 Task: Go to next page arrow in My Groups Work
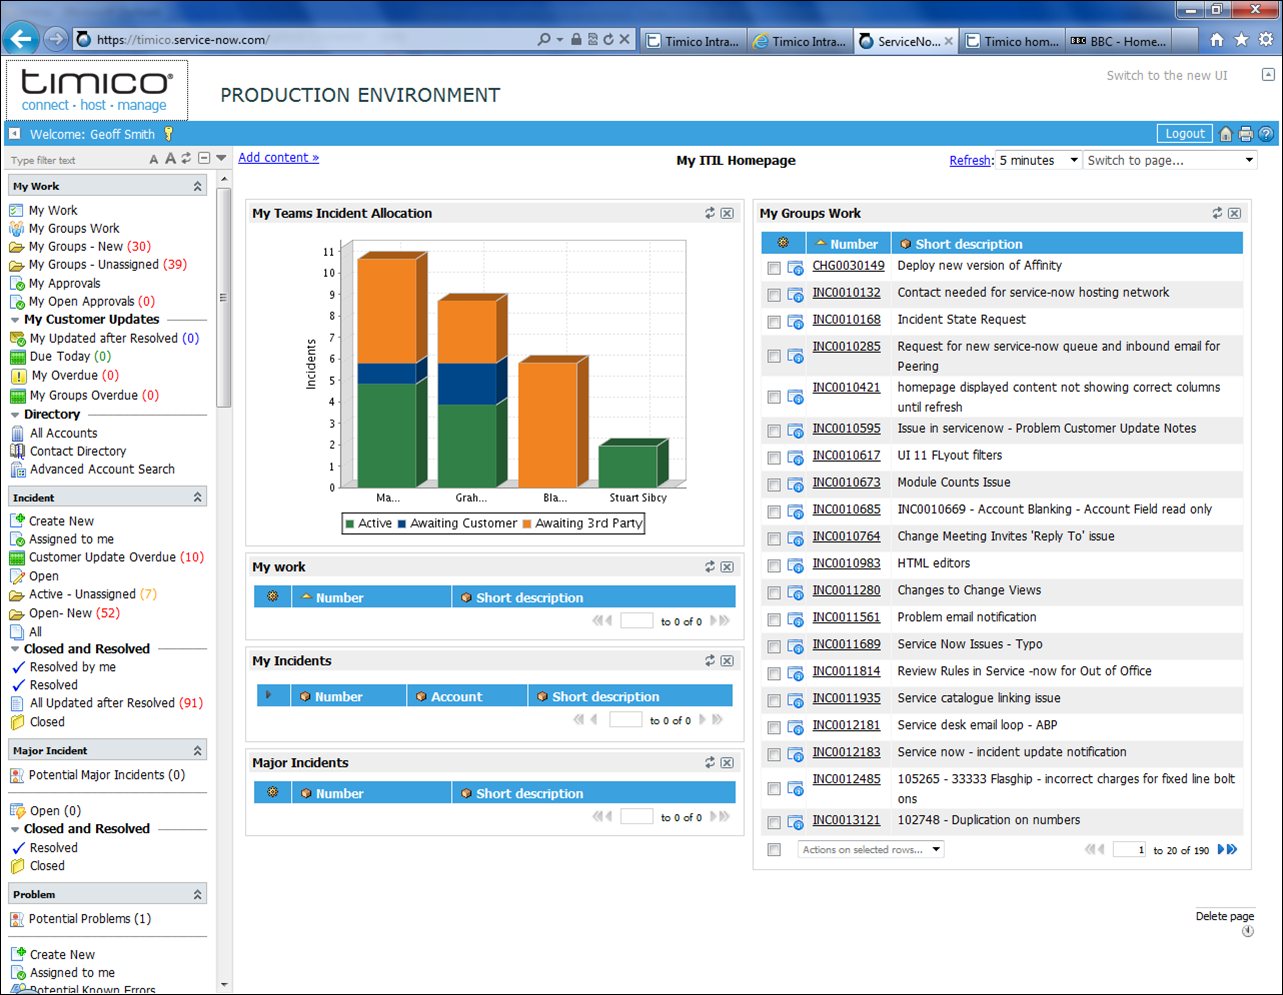tap(1221, 850)
